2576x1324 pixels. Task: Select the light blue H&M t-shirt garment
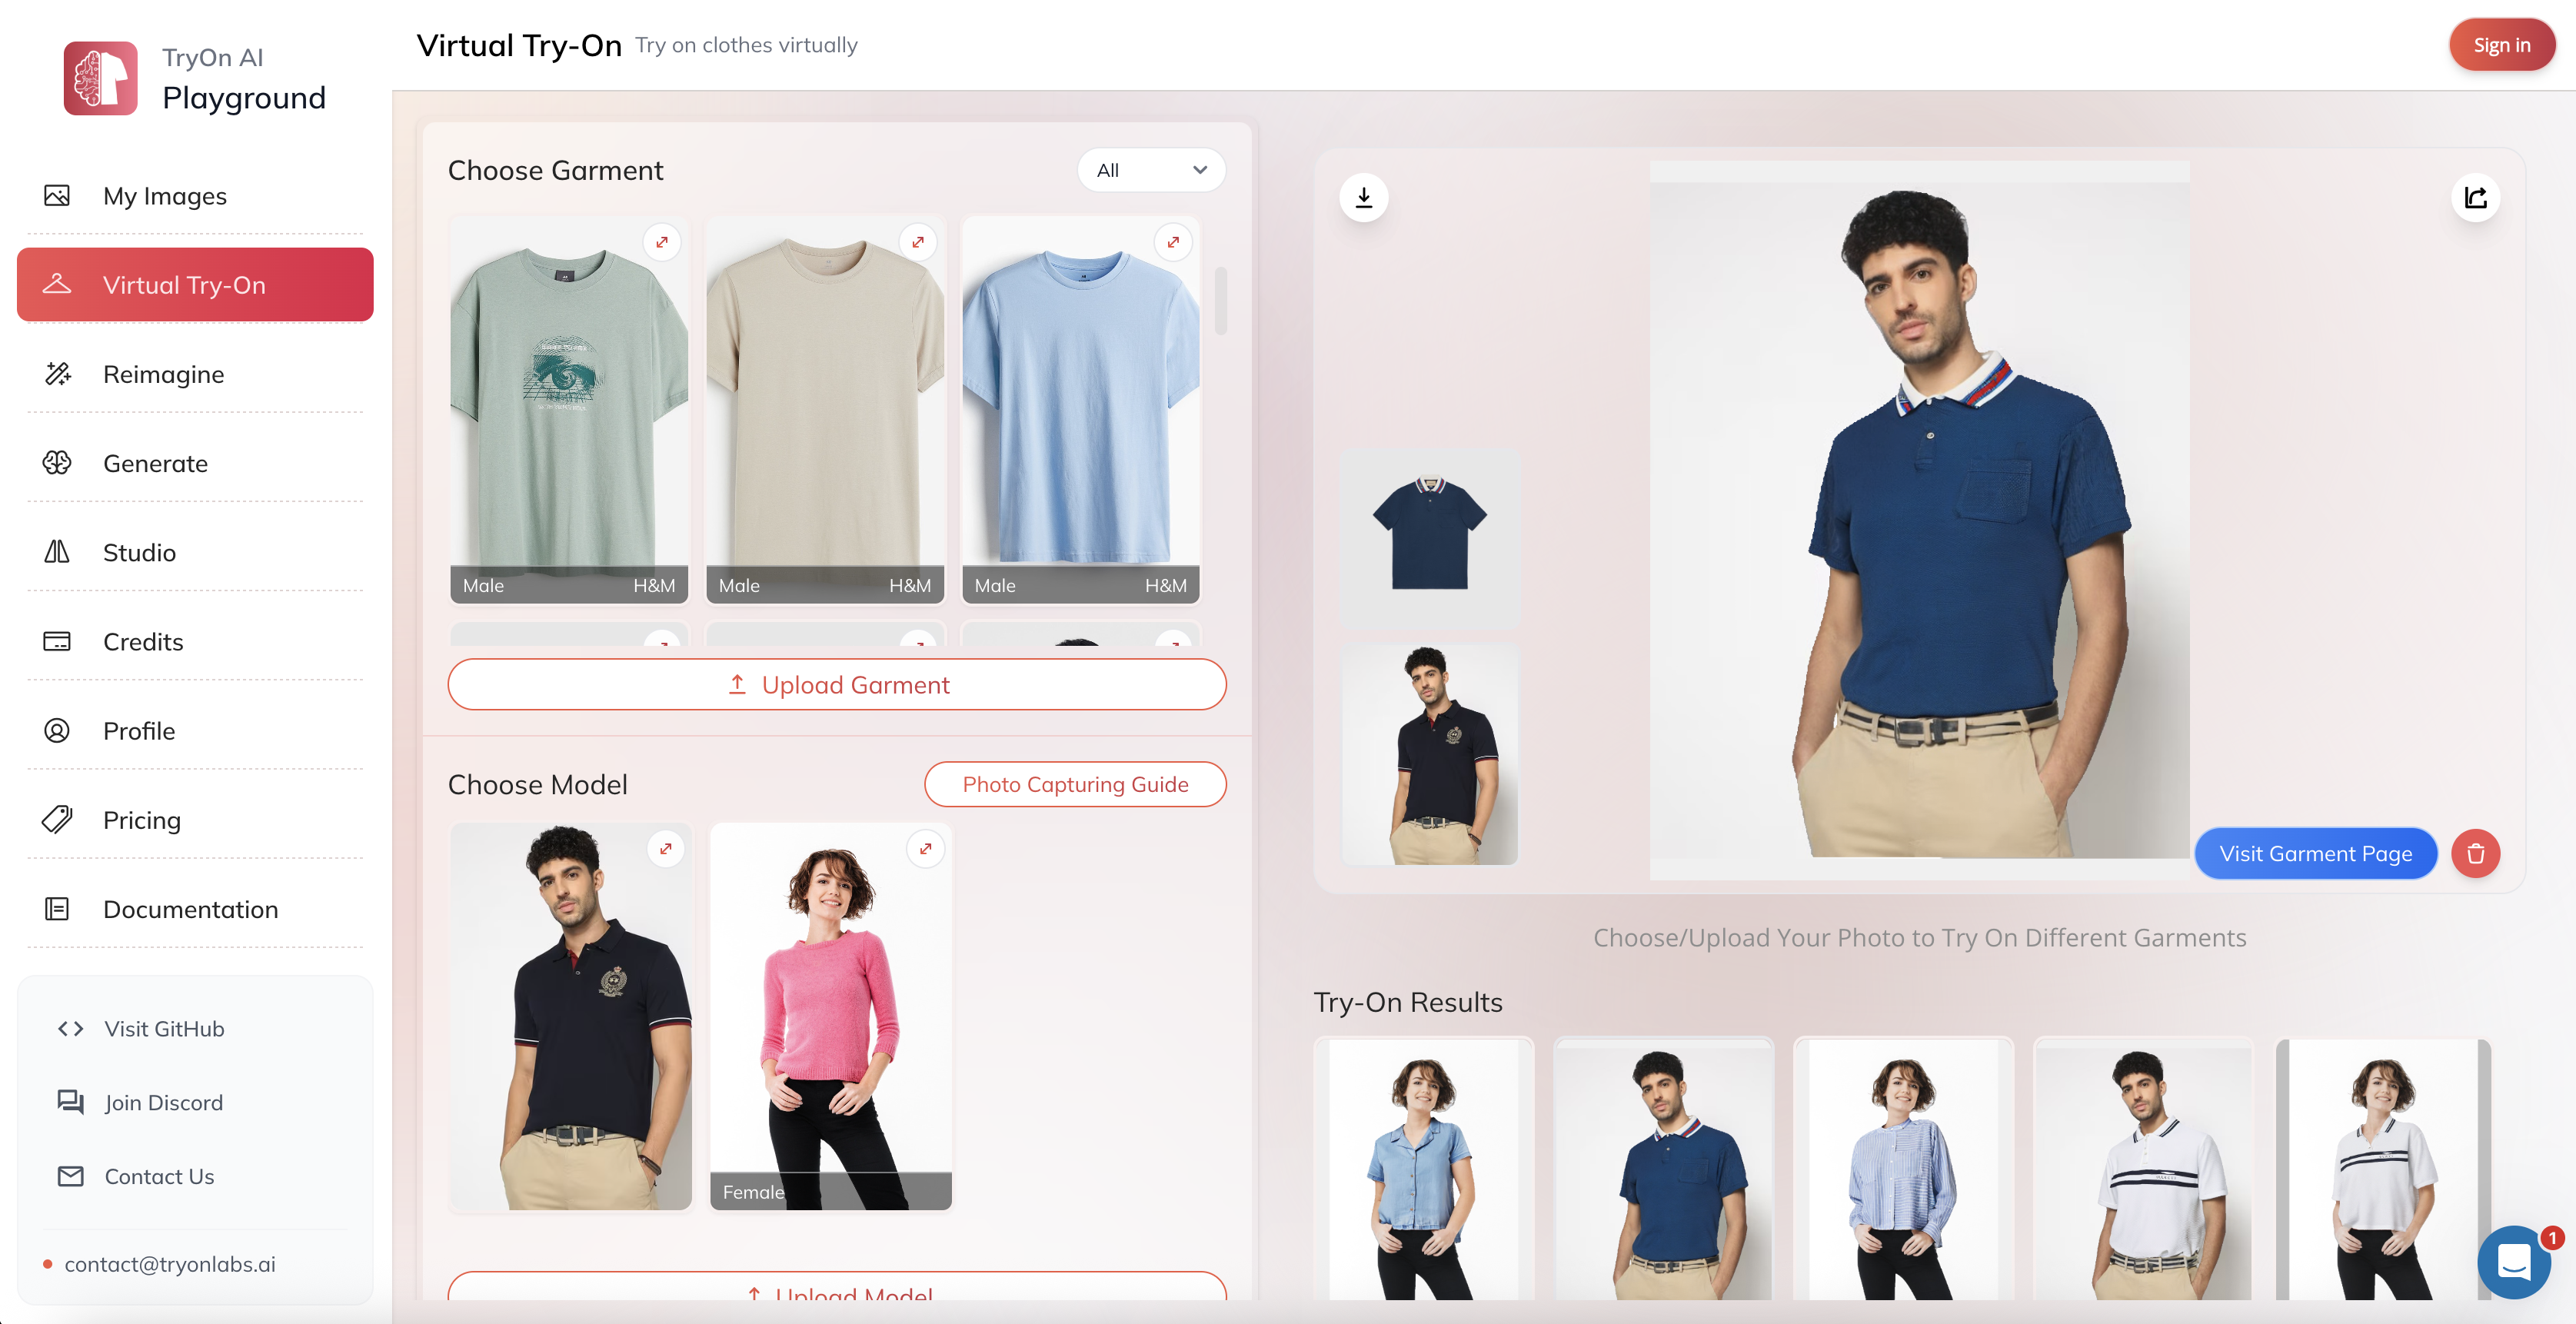[x=1081, y=410]
